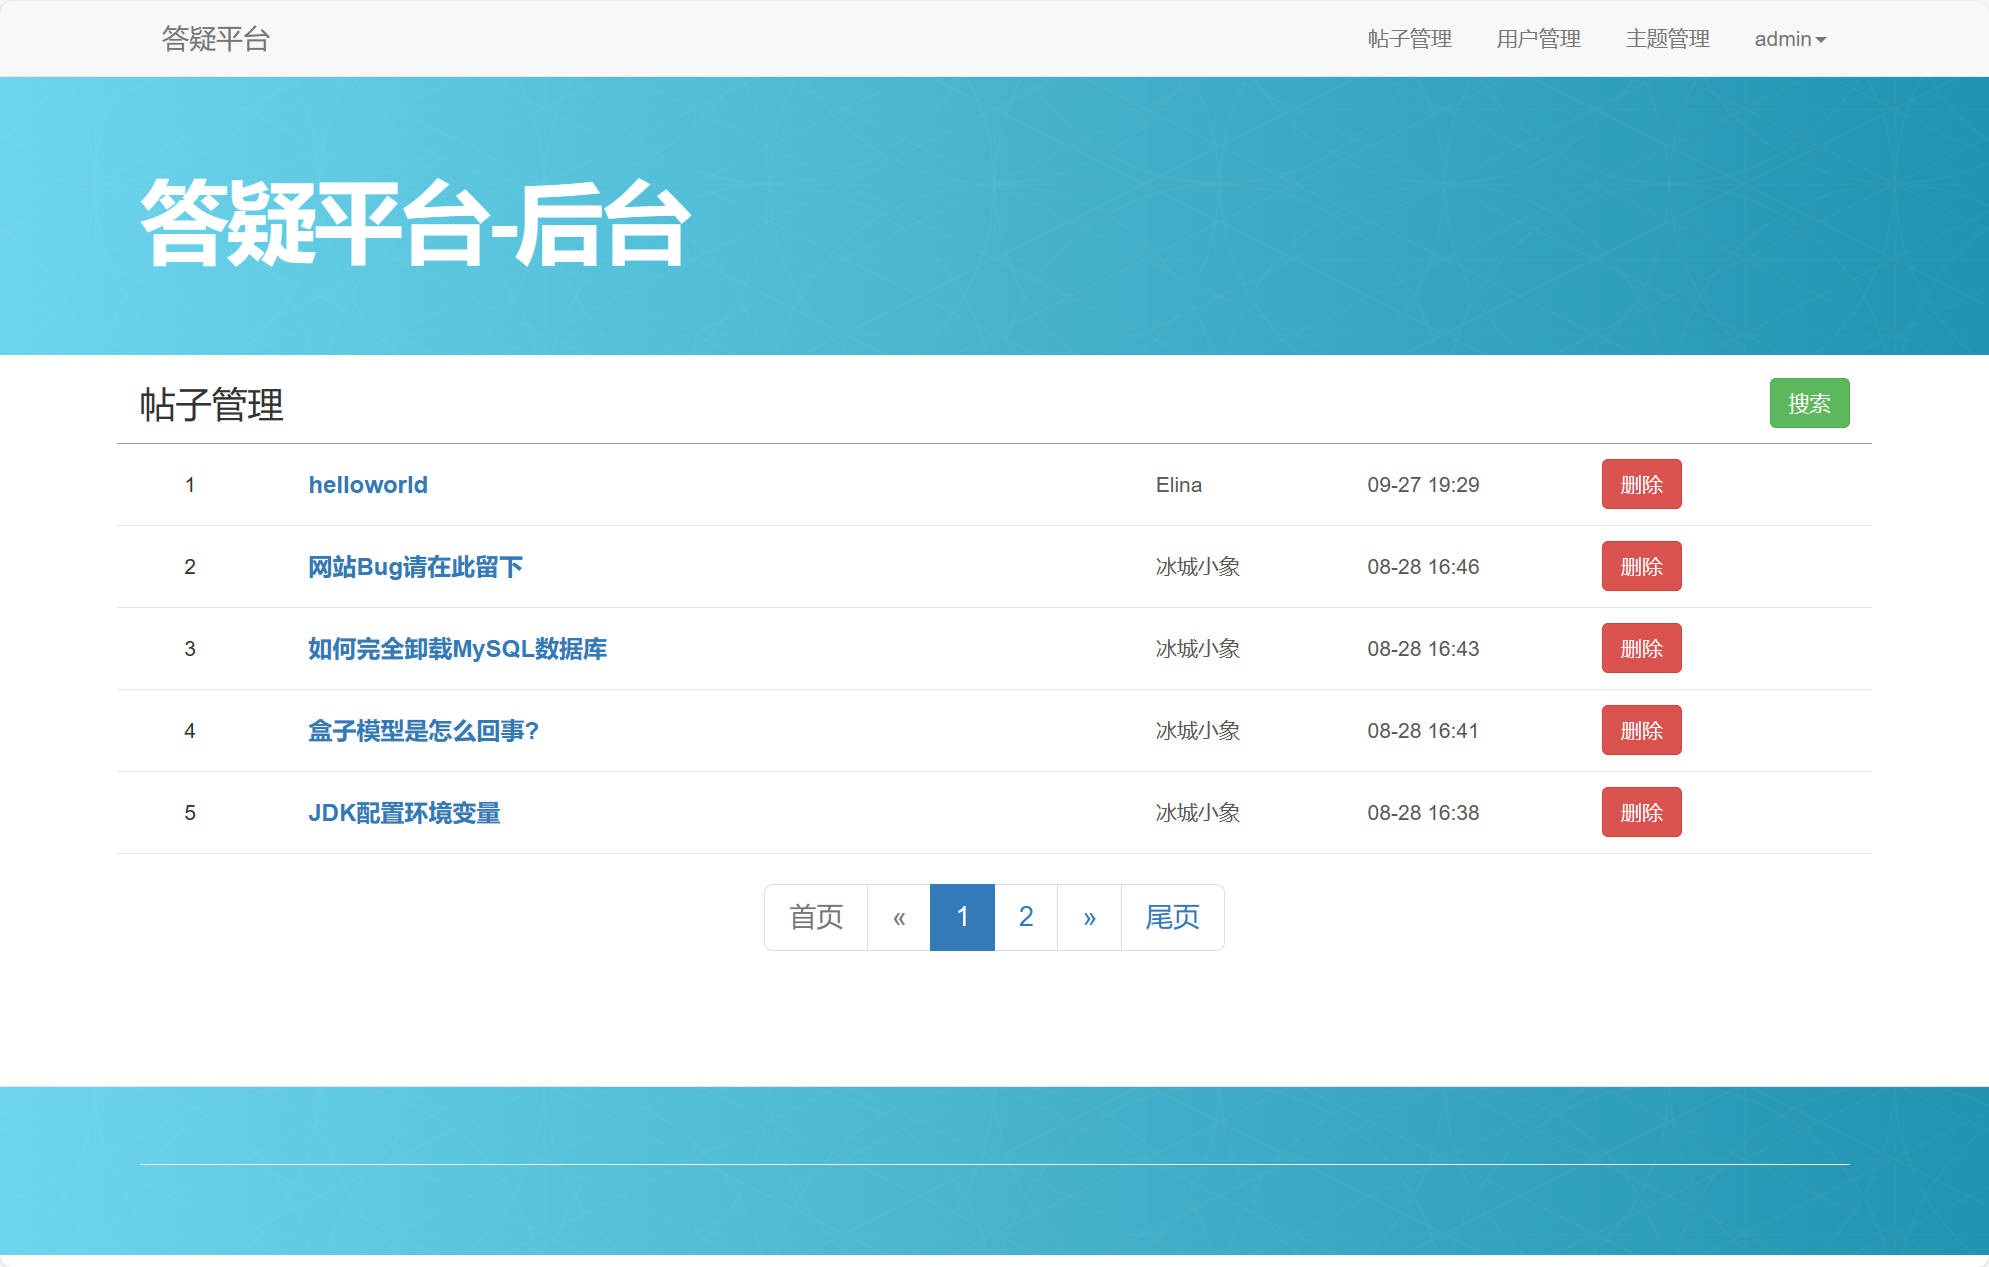Screen dimensions: 1989x1267
Task: View the JDK配置环境变量 post
Action: tap(405, 813)
